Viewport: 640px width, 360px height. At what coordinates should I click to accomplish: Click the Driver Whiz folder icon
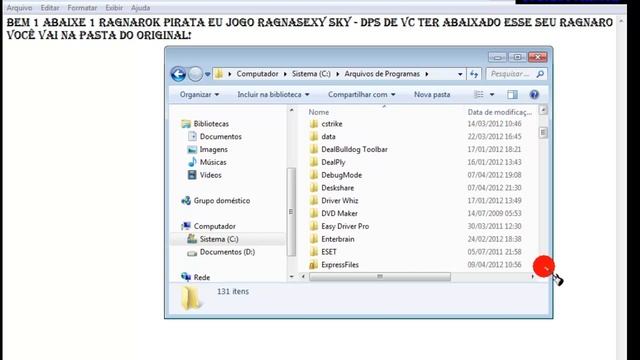[313, 200]
